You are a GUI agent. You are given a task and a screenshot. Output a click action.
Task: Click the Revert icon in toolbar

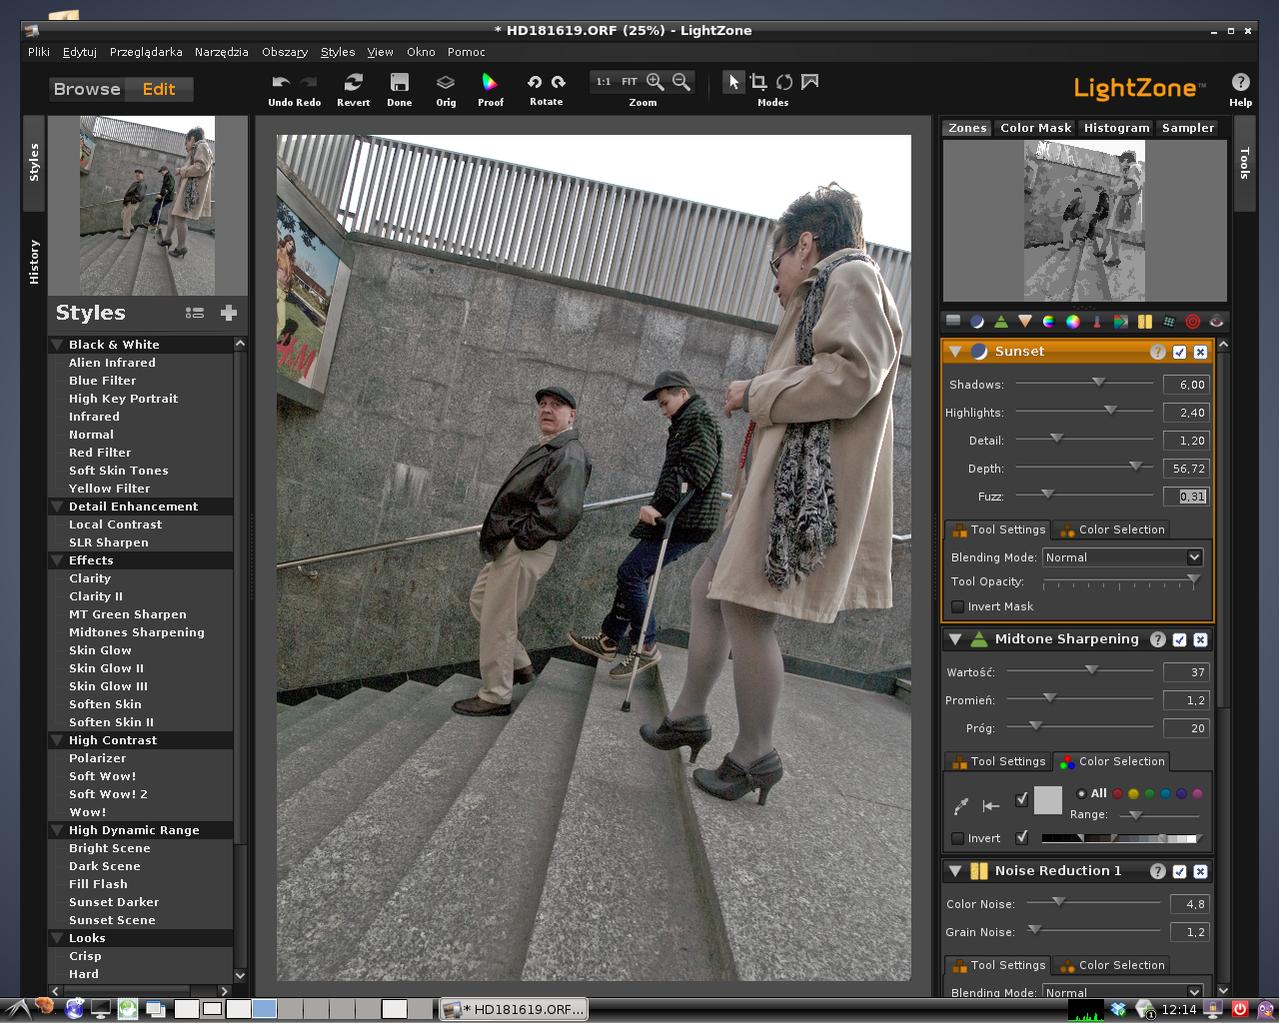353,83
